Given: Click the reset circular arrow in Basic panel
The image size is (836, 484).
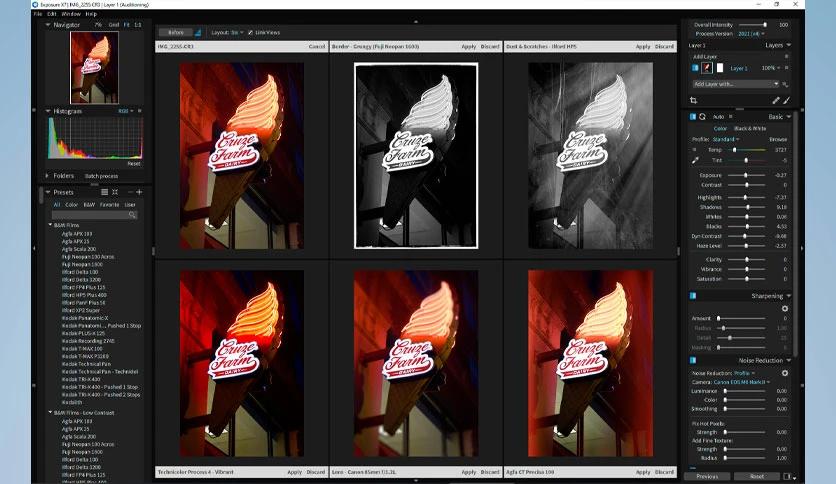Looking at the screenshot, I should pyautogui.click(x=702, y=117).
